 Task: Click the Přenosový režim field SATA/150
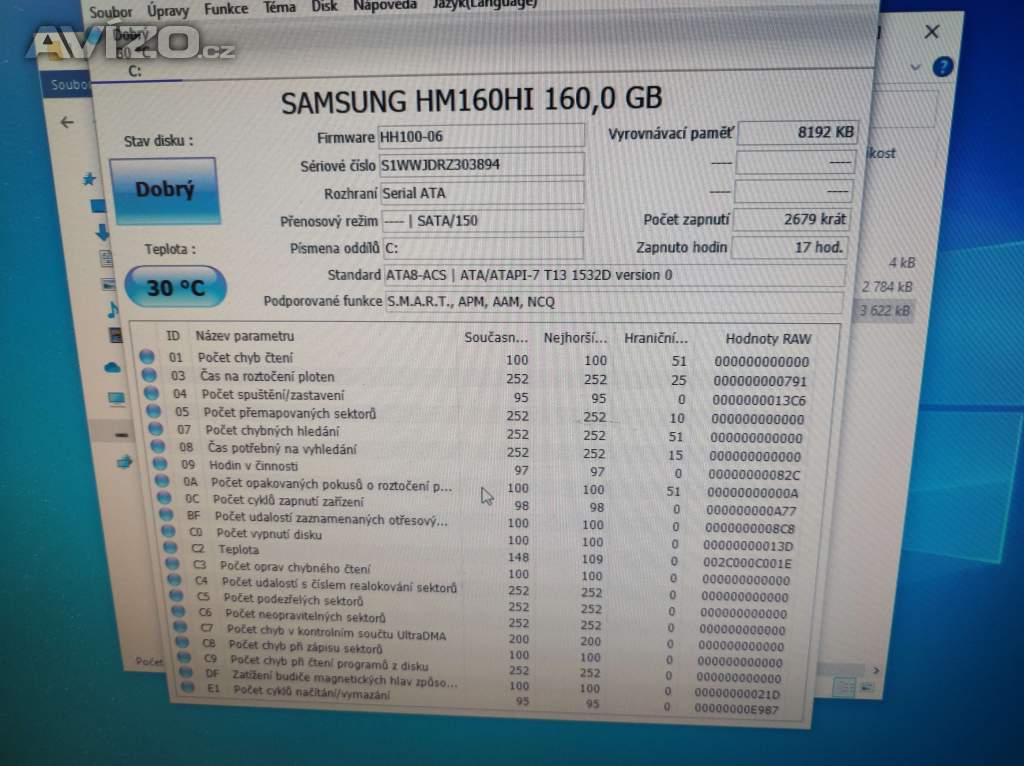click(x=482, y=221)
